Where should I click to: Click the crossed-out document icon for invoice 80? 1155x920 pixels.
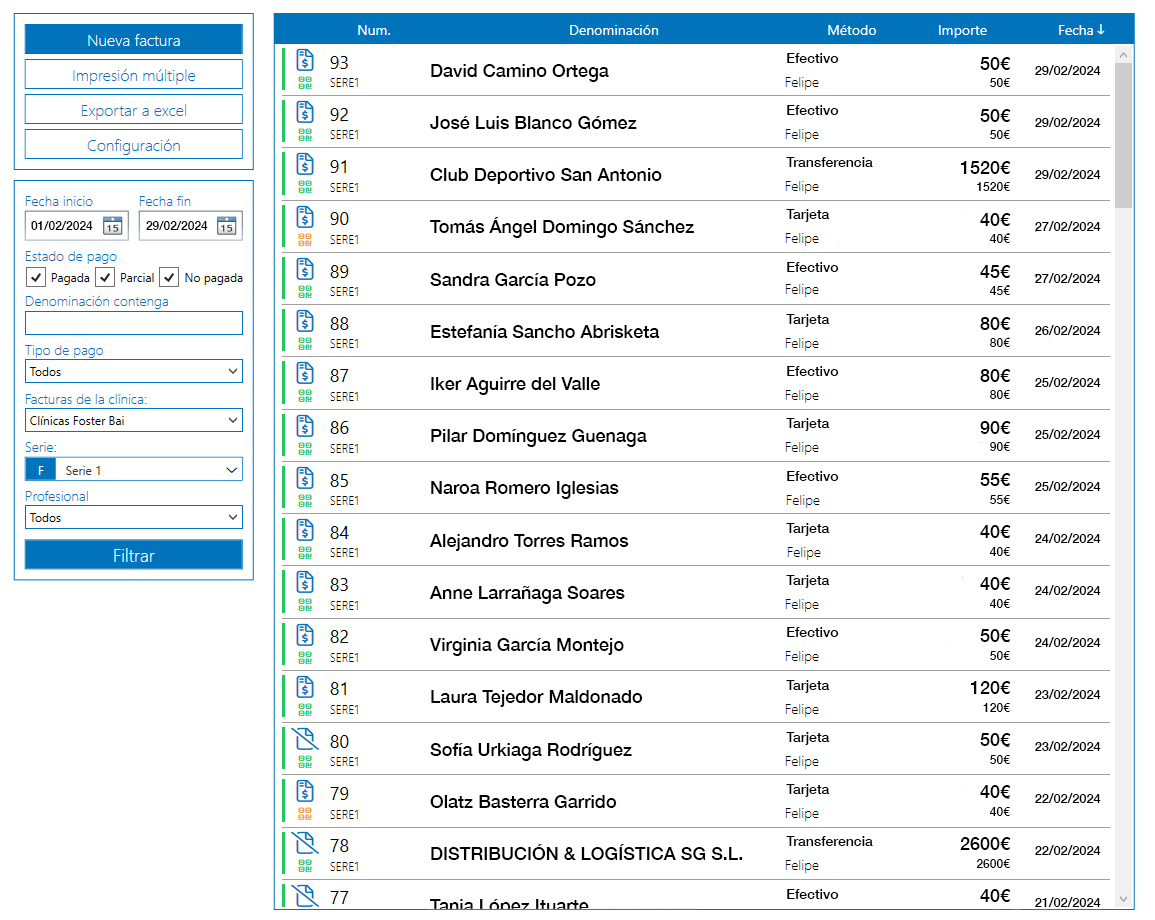point(306,739)
